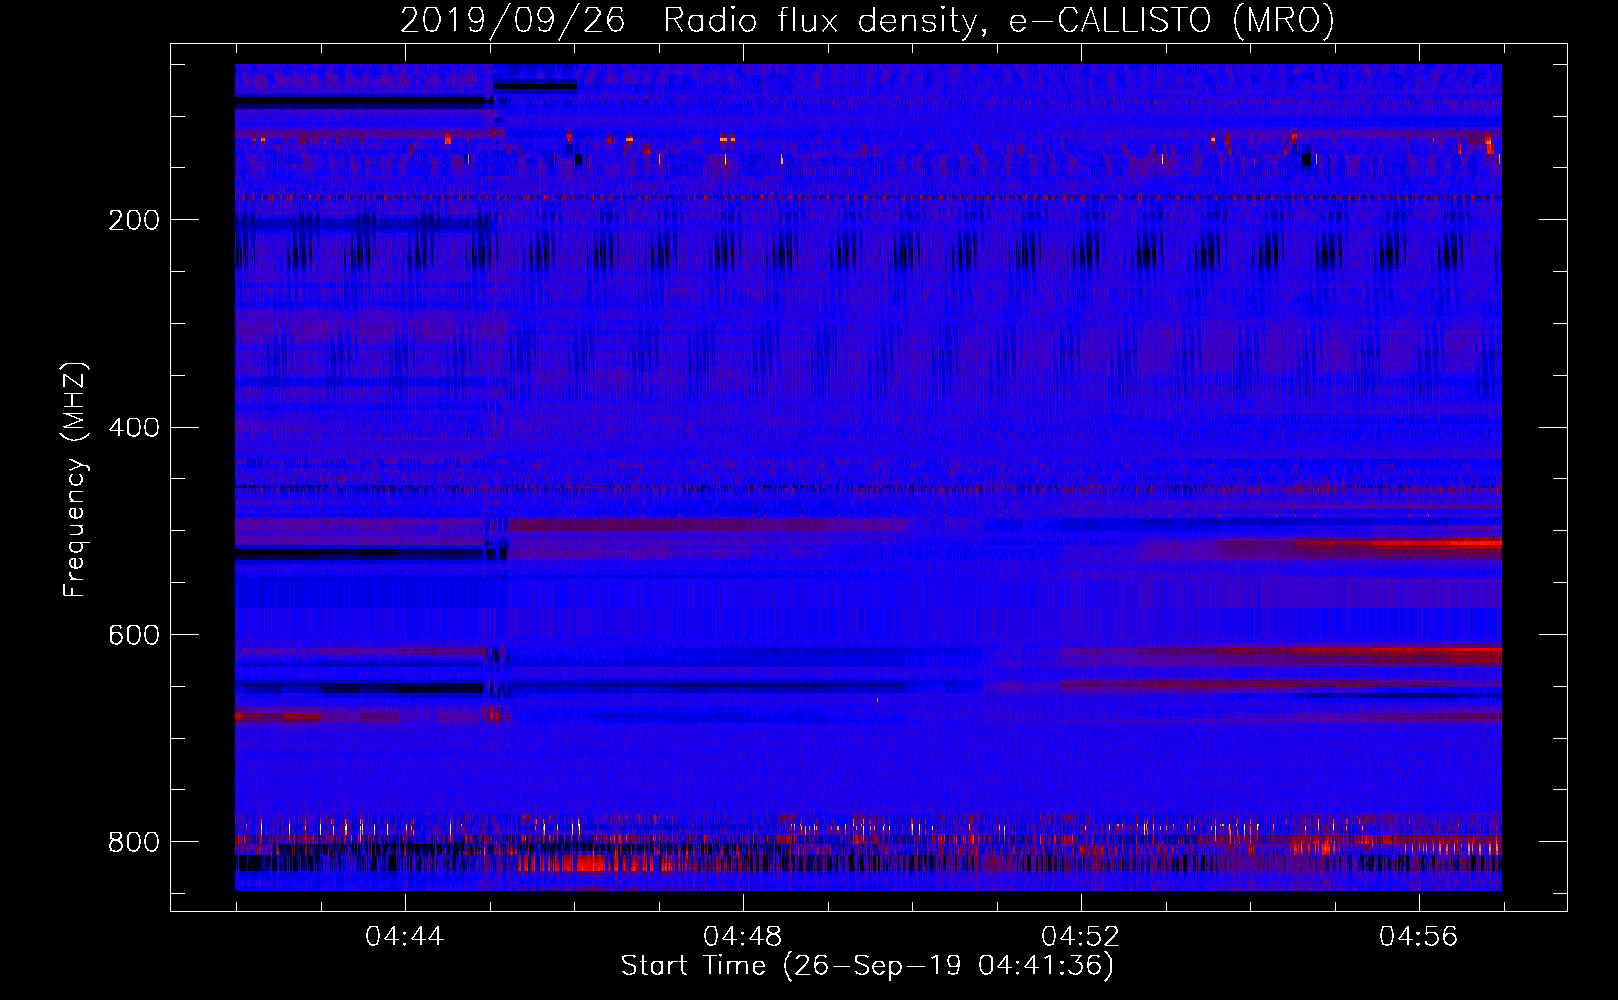Click the 800 frequency tick label
1618x1000 pixels.
click(x=134, y=842)
